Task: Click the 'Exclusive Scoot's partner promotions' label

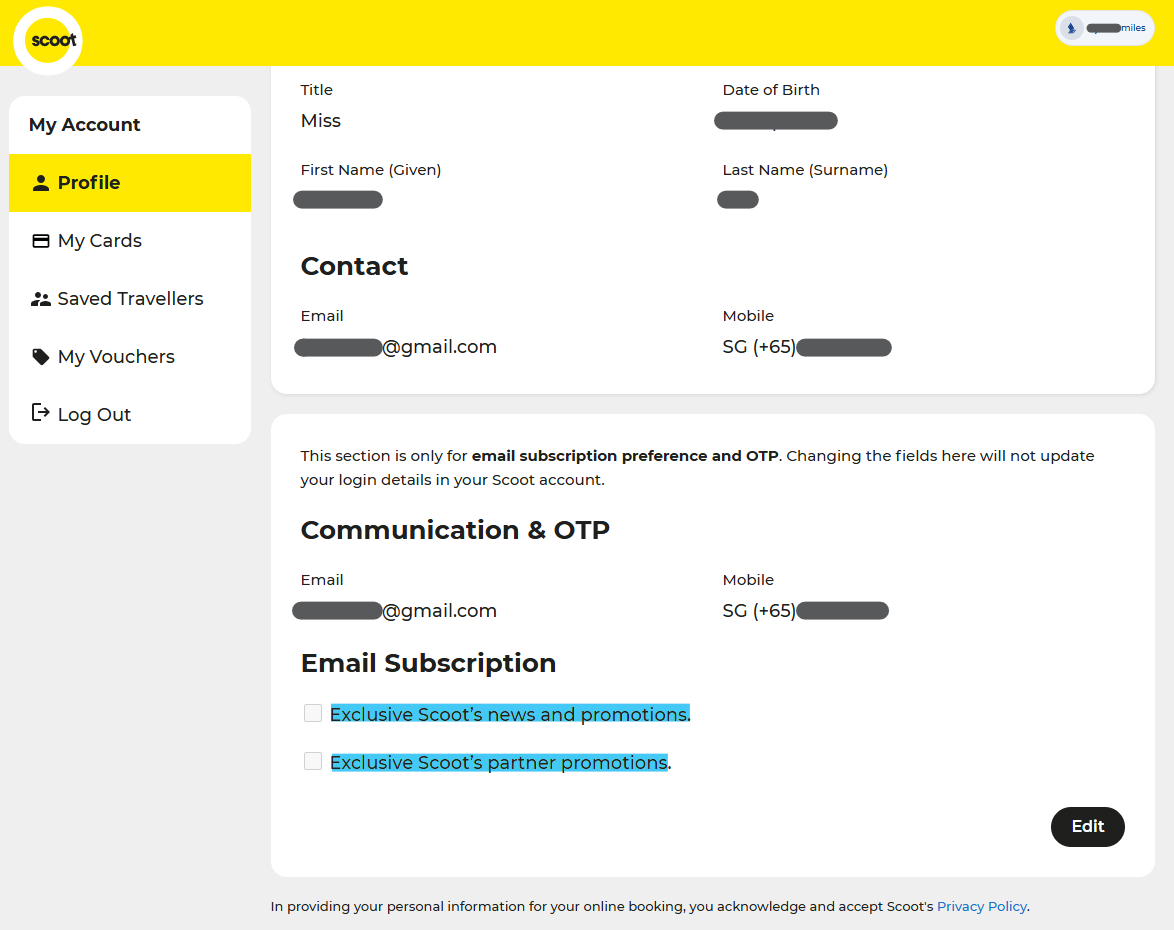Action: (x=500, y=762)
